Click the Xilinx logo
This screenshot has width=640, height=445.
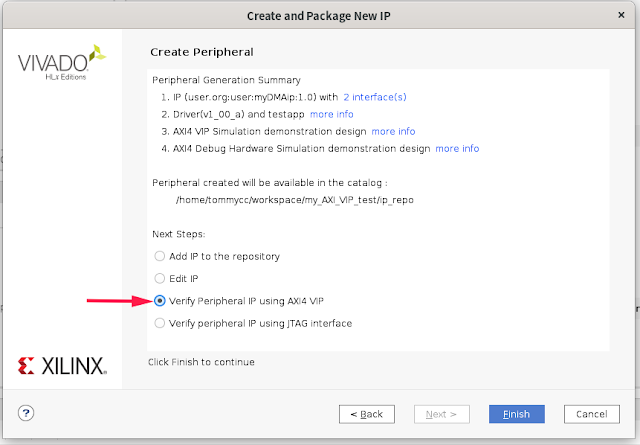[x=61, y=365]
